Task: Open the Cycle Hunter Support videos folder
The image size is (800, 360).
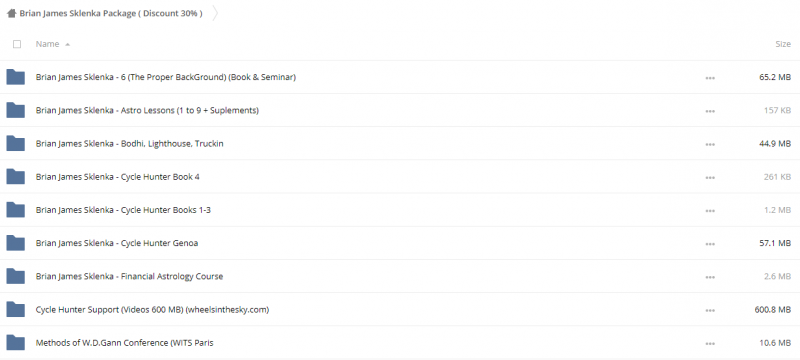Action: tap(152, 310)
